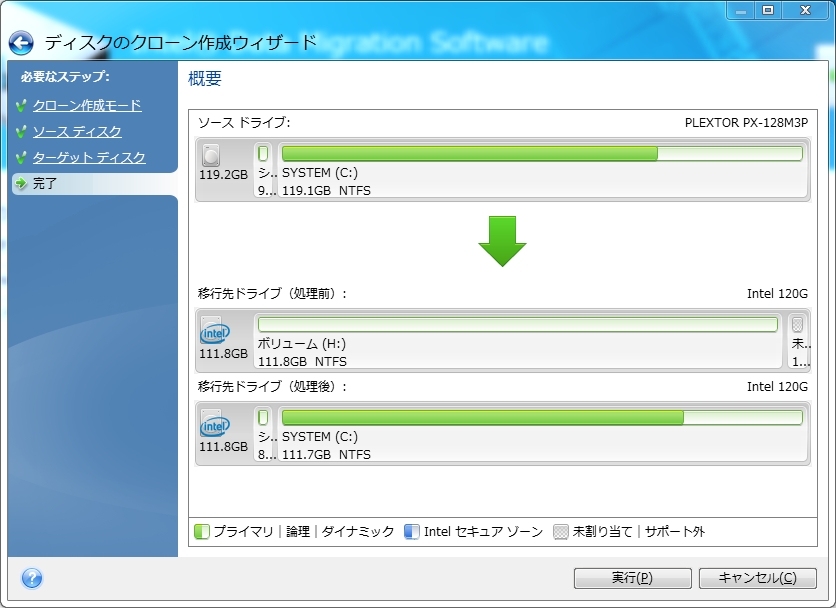Open help via the question mark icon
This screenshot has width=836, height=608.
tap(32, 578)
